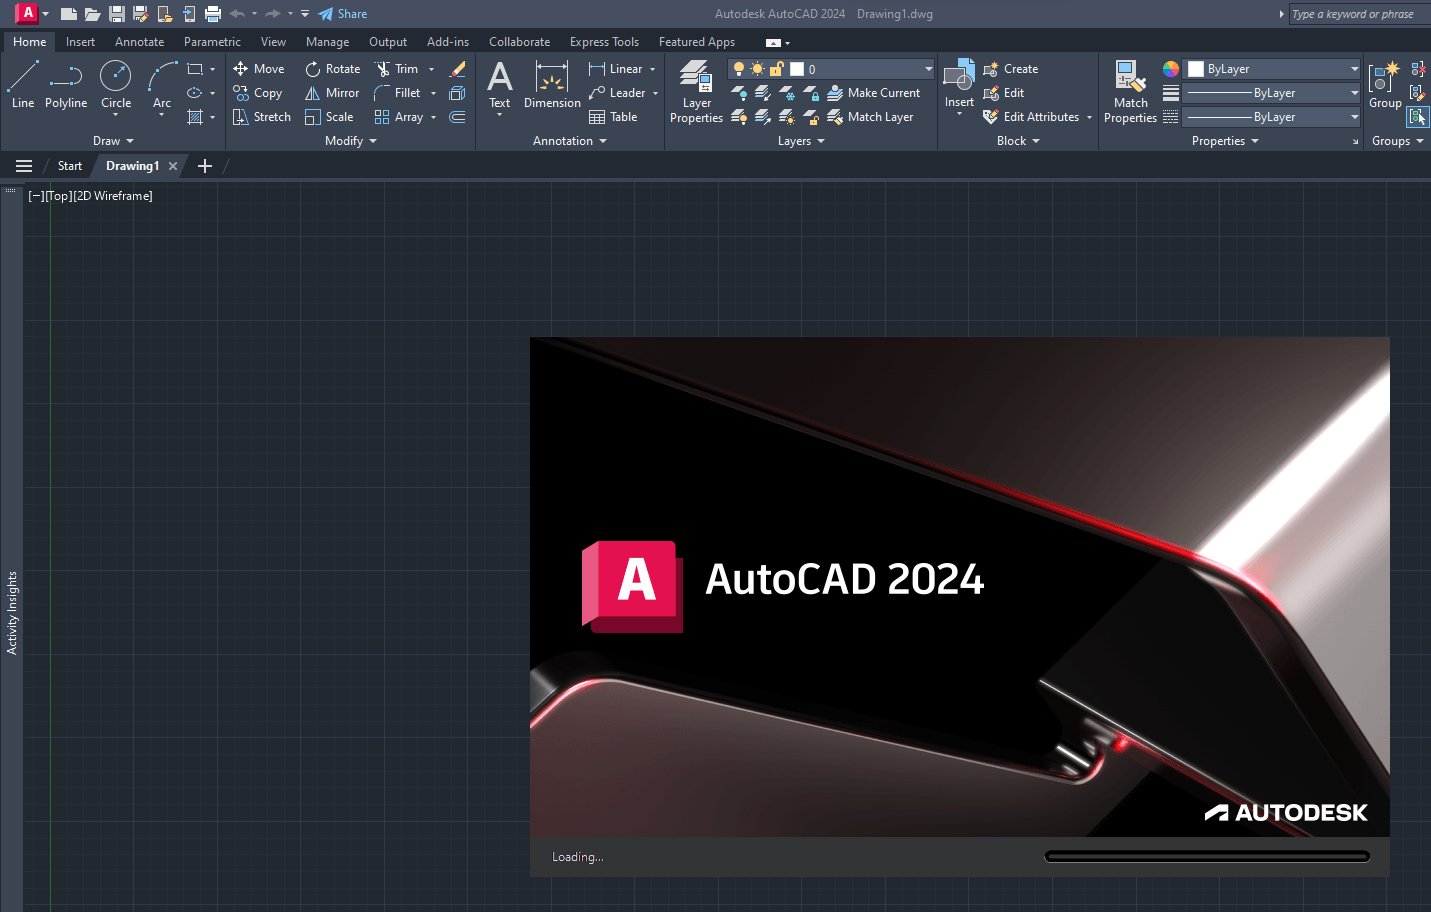Open the Activity Insights side panel
Screen dimensions: 1431x912
point(12,613)
